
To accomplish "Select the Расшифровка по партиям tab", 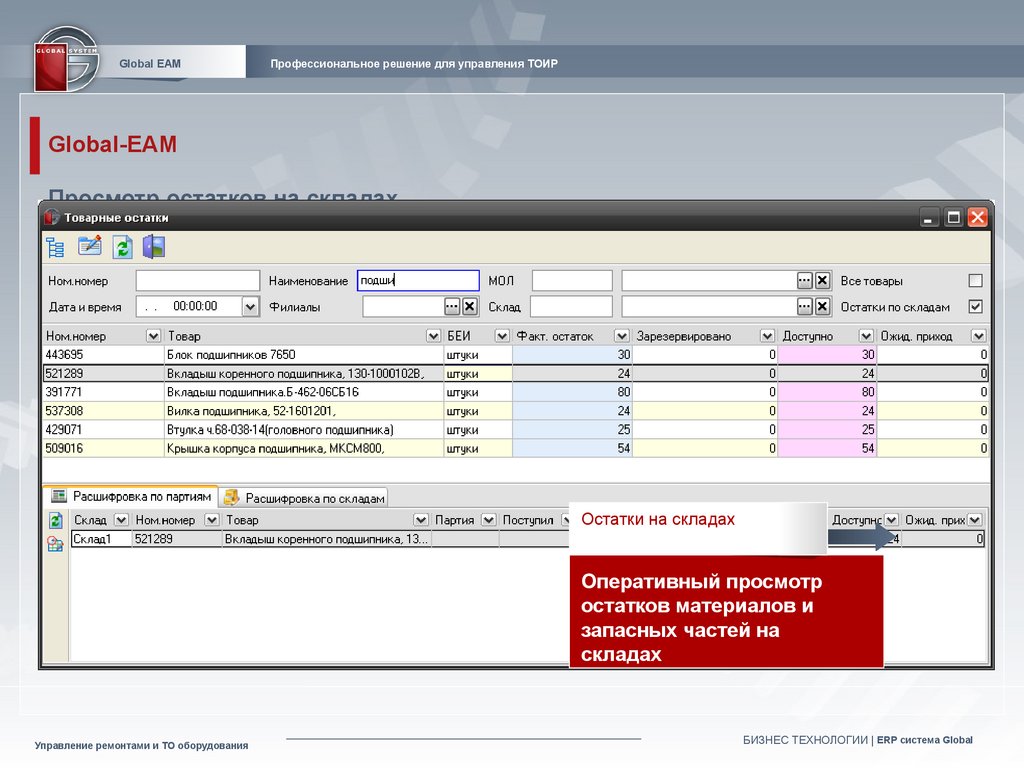I will point(132,496).
